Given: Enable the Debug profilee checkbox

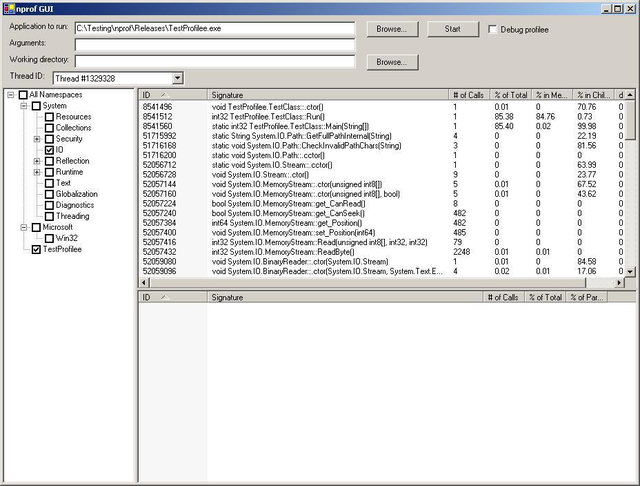Looking at the screenshot, I should coord(493,29).
